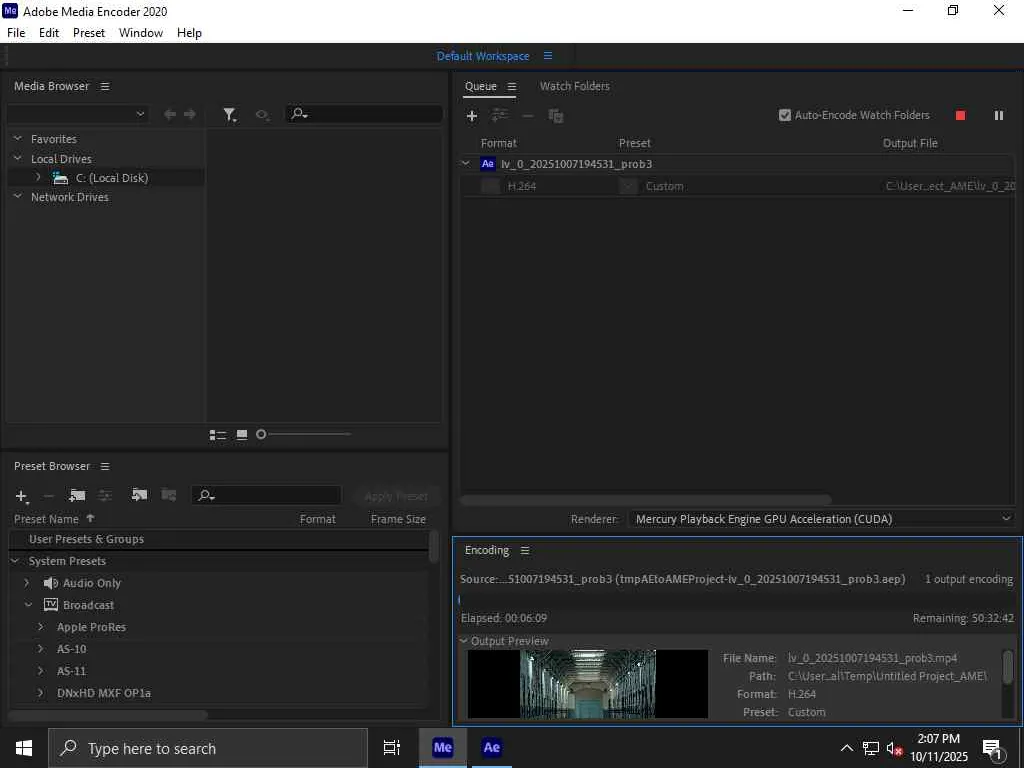Open the Queue panel hamburger menu
This screenshot has height=768, width=1024.
click(x=512, y=86)
